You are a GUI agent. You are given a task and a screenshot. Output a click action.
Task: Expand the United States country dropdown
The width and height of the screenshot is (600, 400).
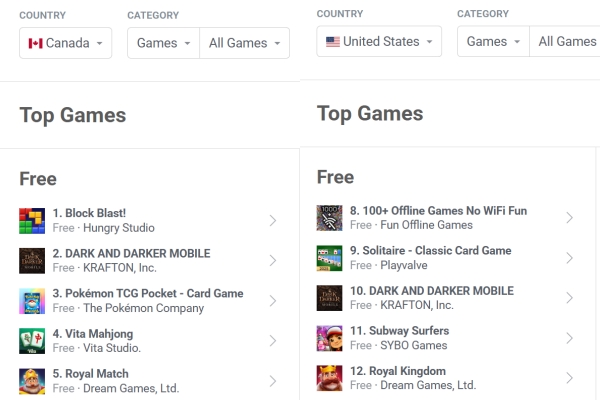click(x=379, y=42)
